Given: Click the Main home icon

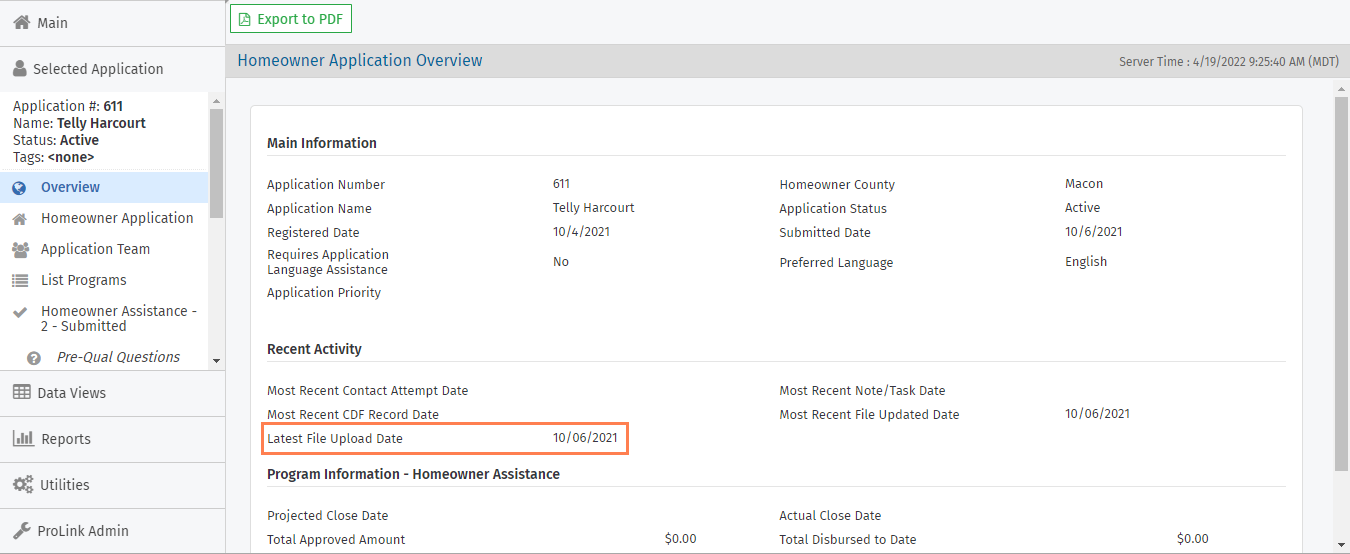Looking at the screenshot, I should click(x=21, y=23).
